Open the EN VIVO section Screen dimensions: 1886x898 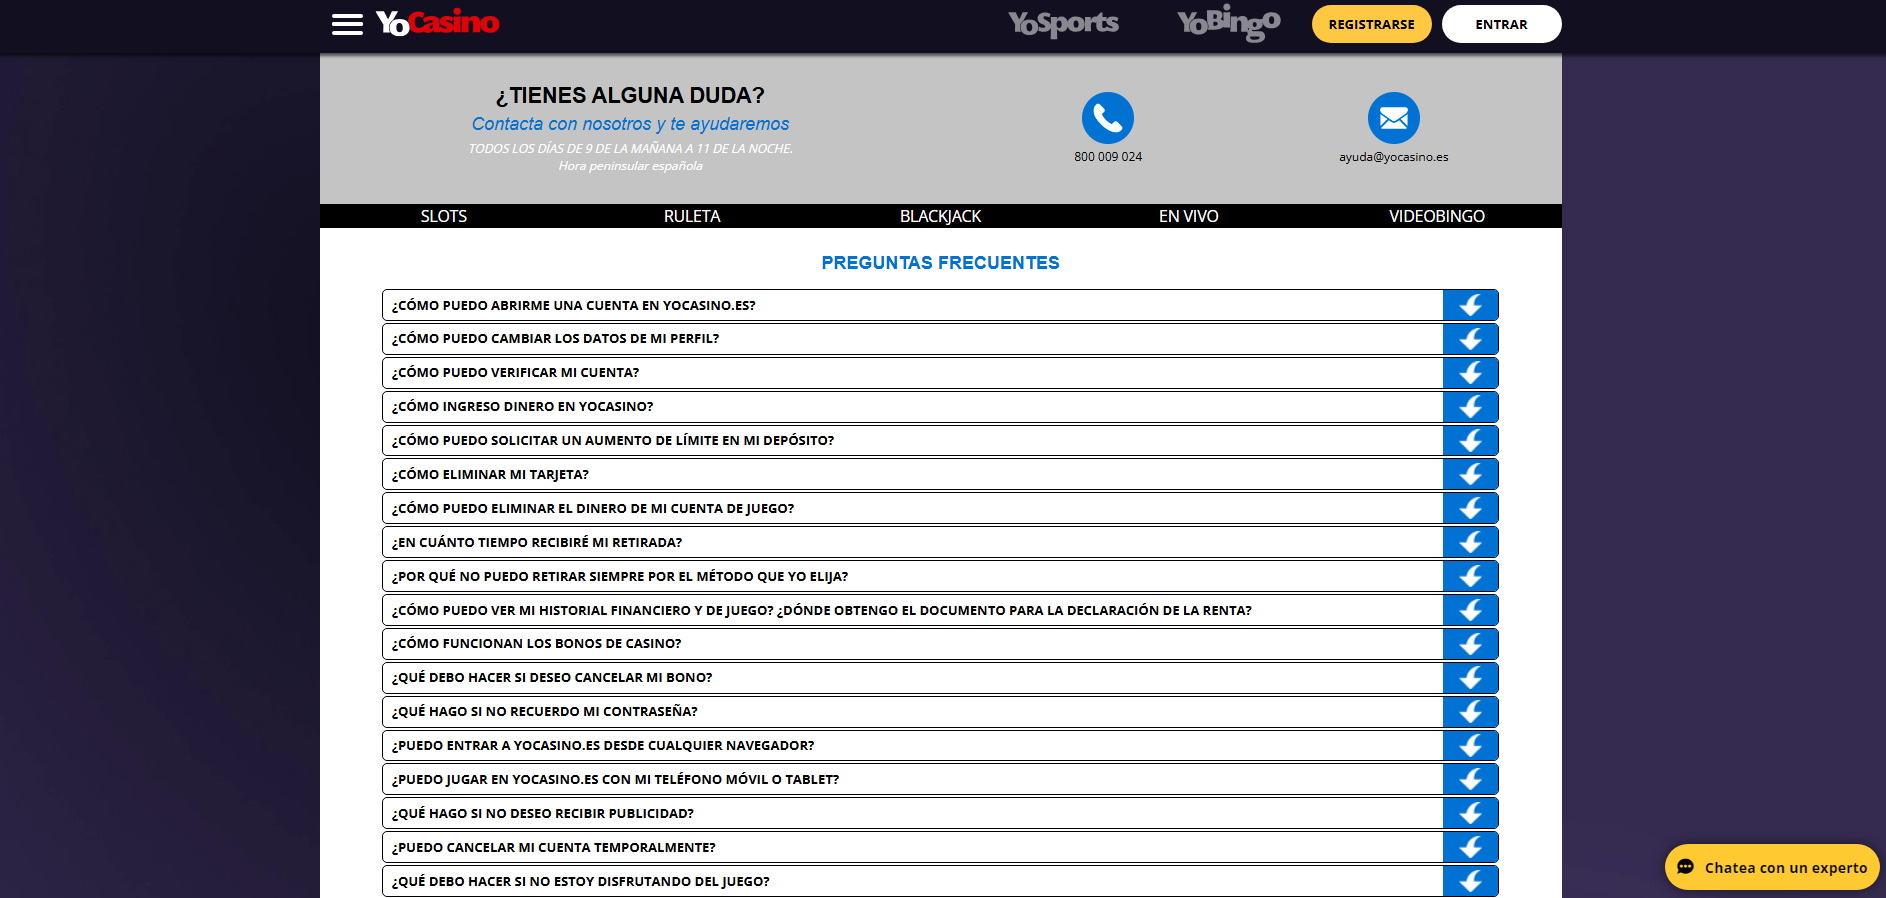tap(1188, 216)
